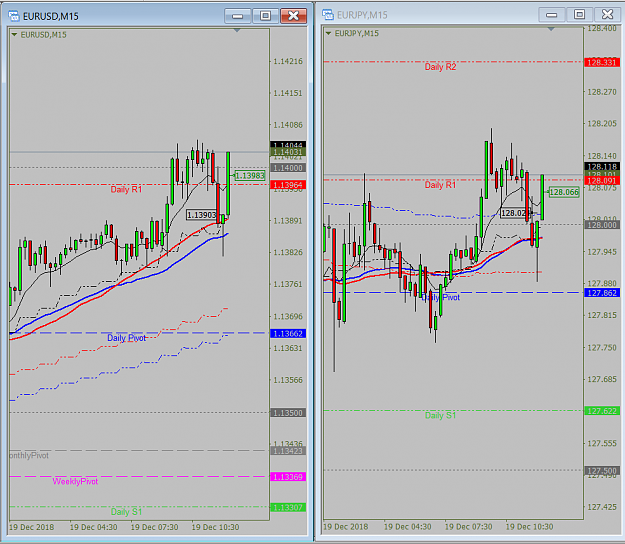Viewport: 625px width, 544px height.
Task: Click the red 1.13964 Daily R1 price tag
Action: point(288,185)
